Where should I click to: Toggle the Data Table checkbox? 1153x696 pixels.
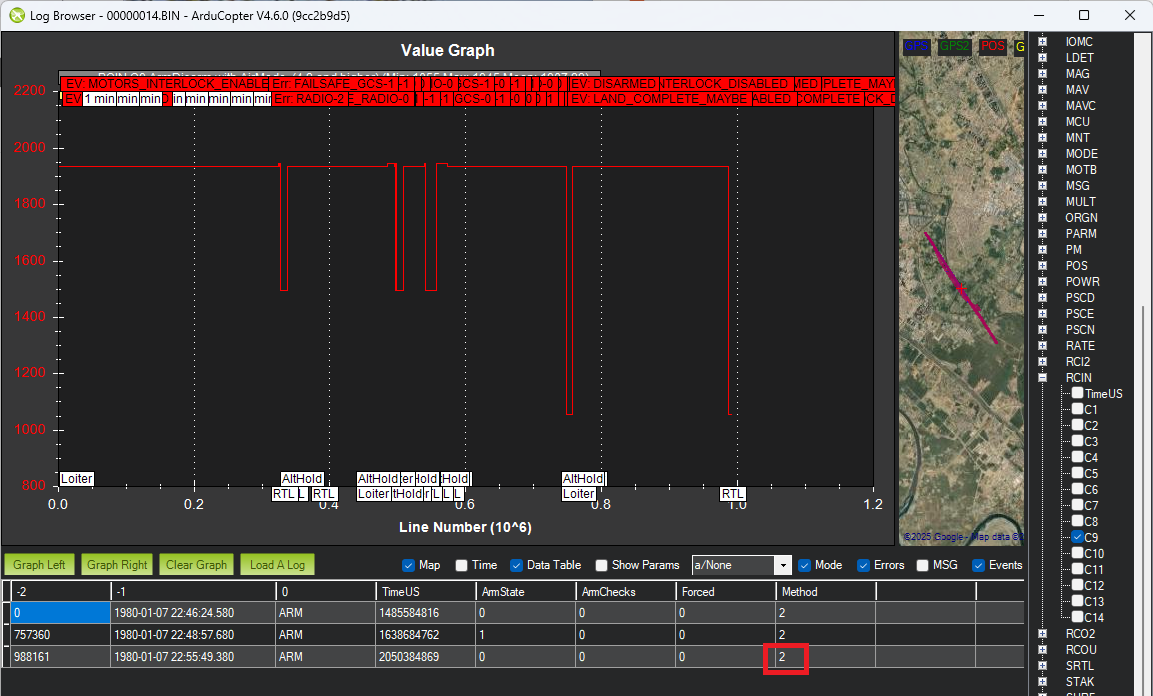click(516, 565)
